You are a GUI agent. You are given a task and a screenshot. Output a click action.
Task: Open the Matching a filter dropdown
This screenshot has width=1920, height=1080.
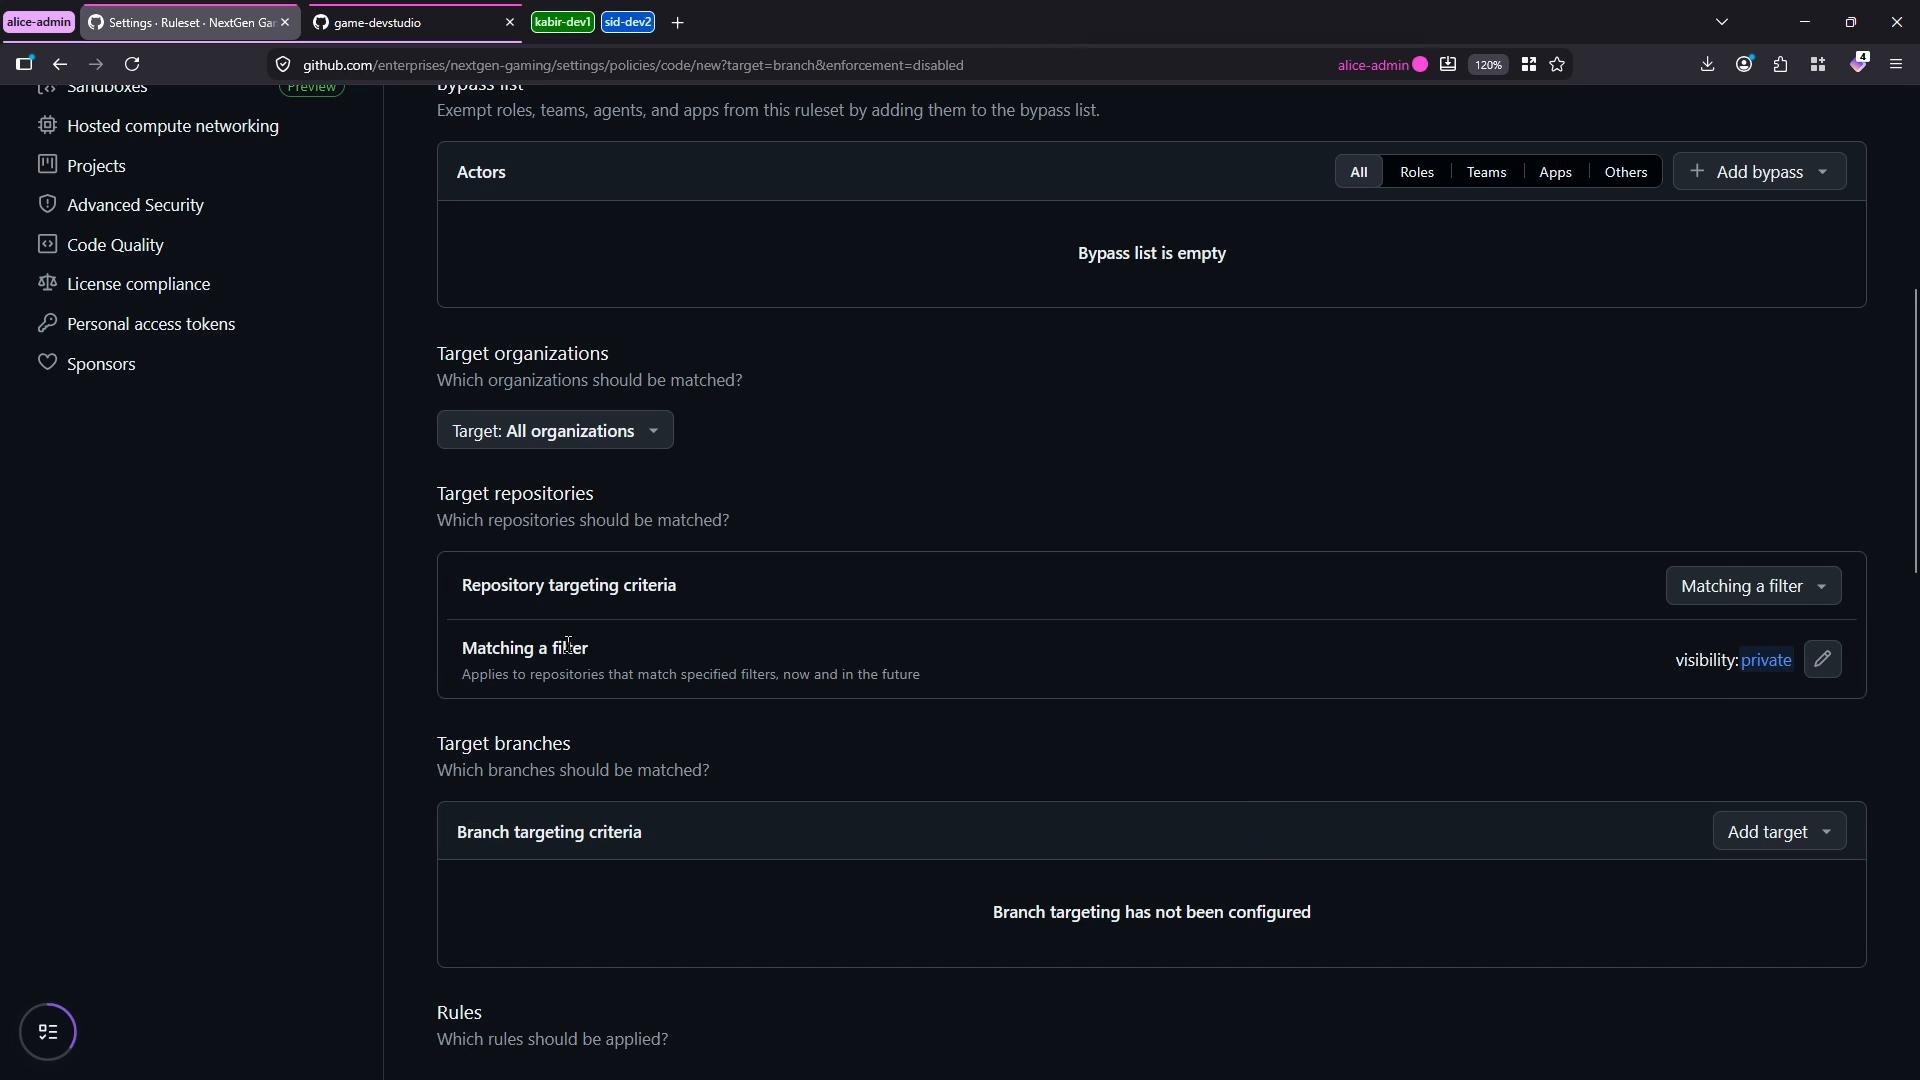1753,586
